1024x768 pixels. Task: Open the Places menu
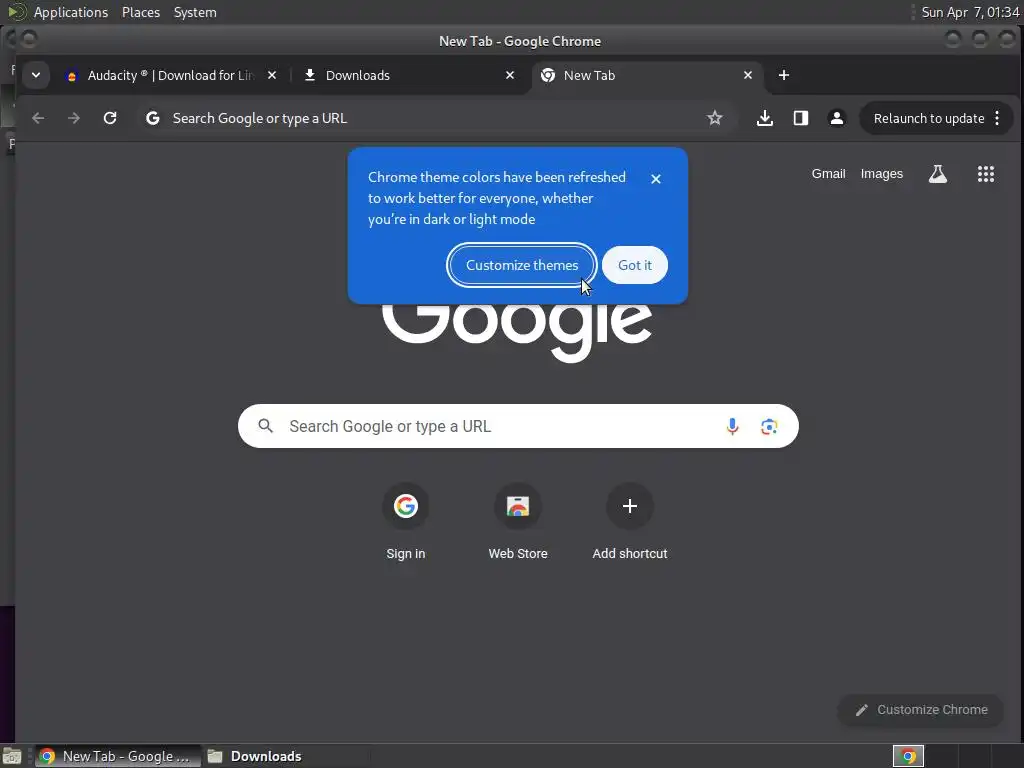[x=141, y=12]
